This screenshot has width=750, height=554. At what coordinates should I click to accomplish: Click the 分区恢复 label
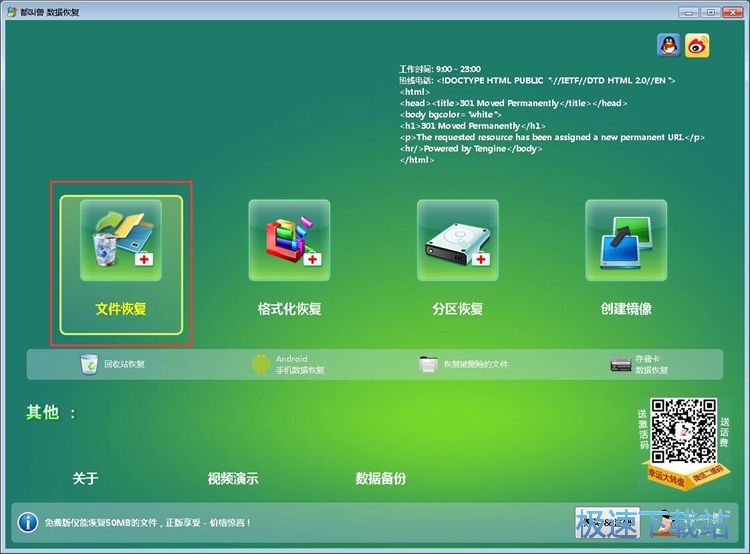458,309
